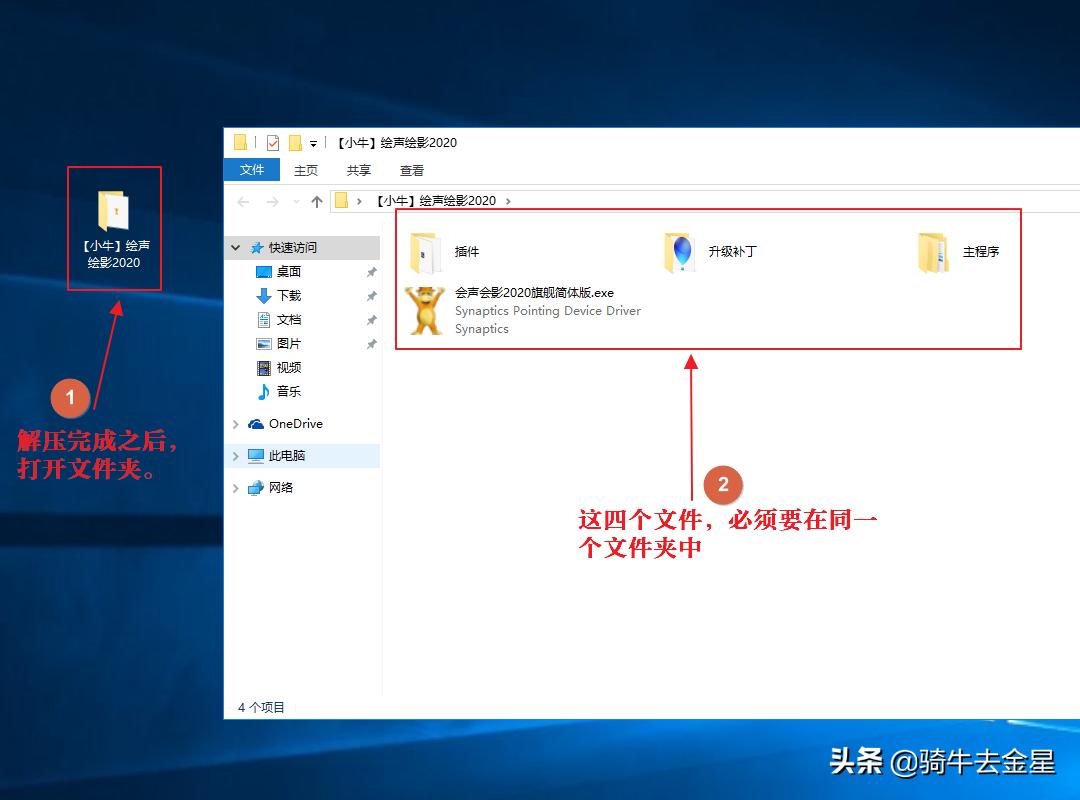1080x800 pixels.
Task: Expand the 网络 tree node
Action: pyautogui.click(x=238, y=487)
